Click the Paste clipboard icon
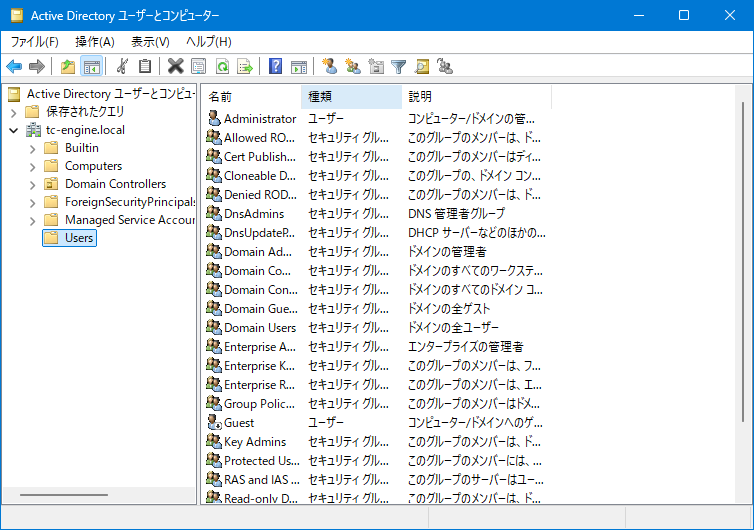The height and width of the screenshot is (530, 754). (x=145, y=66)
